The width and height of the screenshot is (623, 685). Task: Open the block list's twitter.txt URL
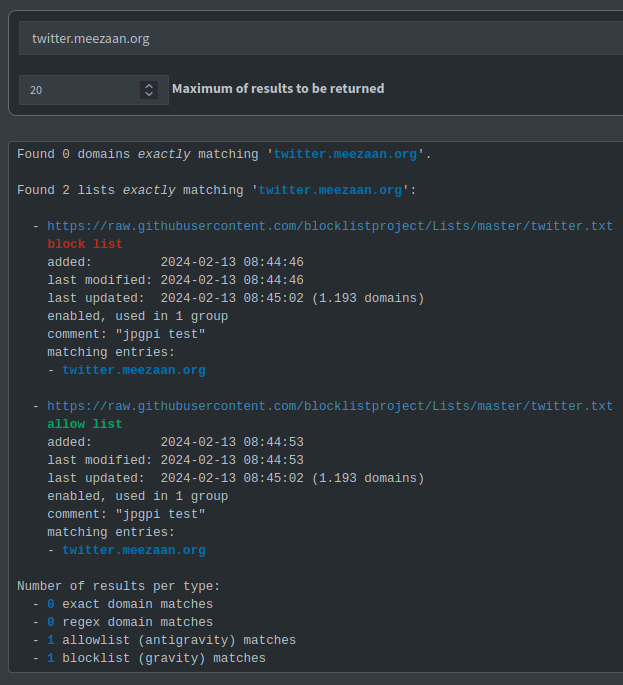[x=329, y=226]
